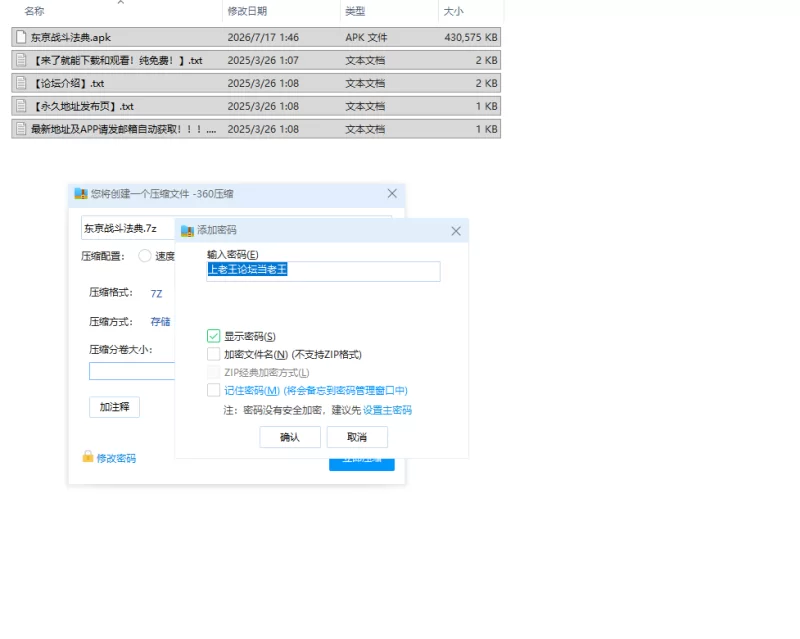
Task: Open the 修改密码 link
Action: click(116, 458)
